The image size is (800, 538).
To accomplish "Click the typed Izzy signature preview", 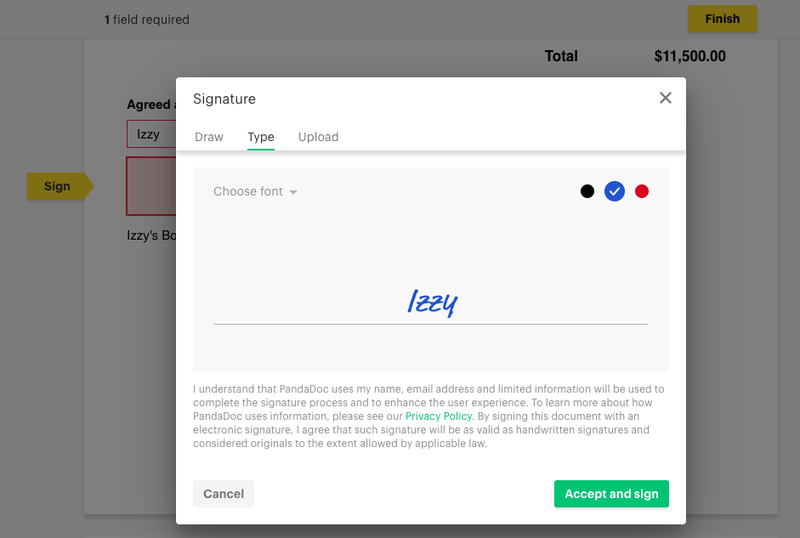I will click(433, 303).
